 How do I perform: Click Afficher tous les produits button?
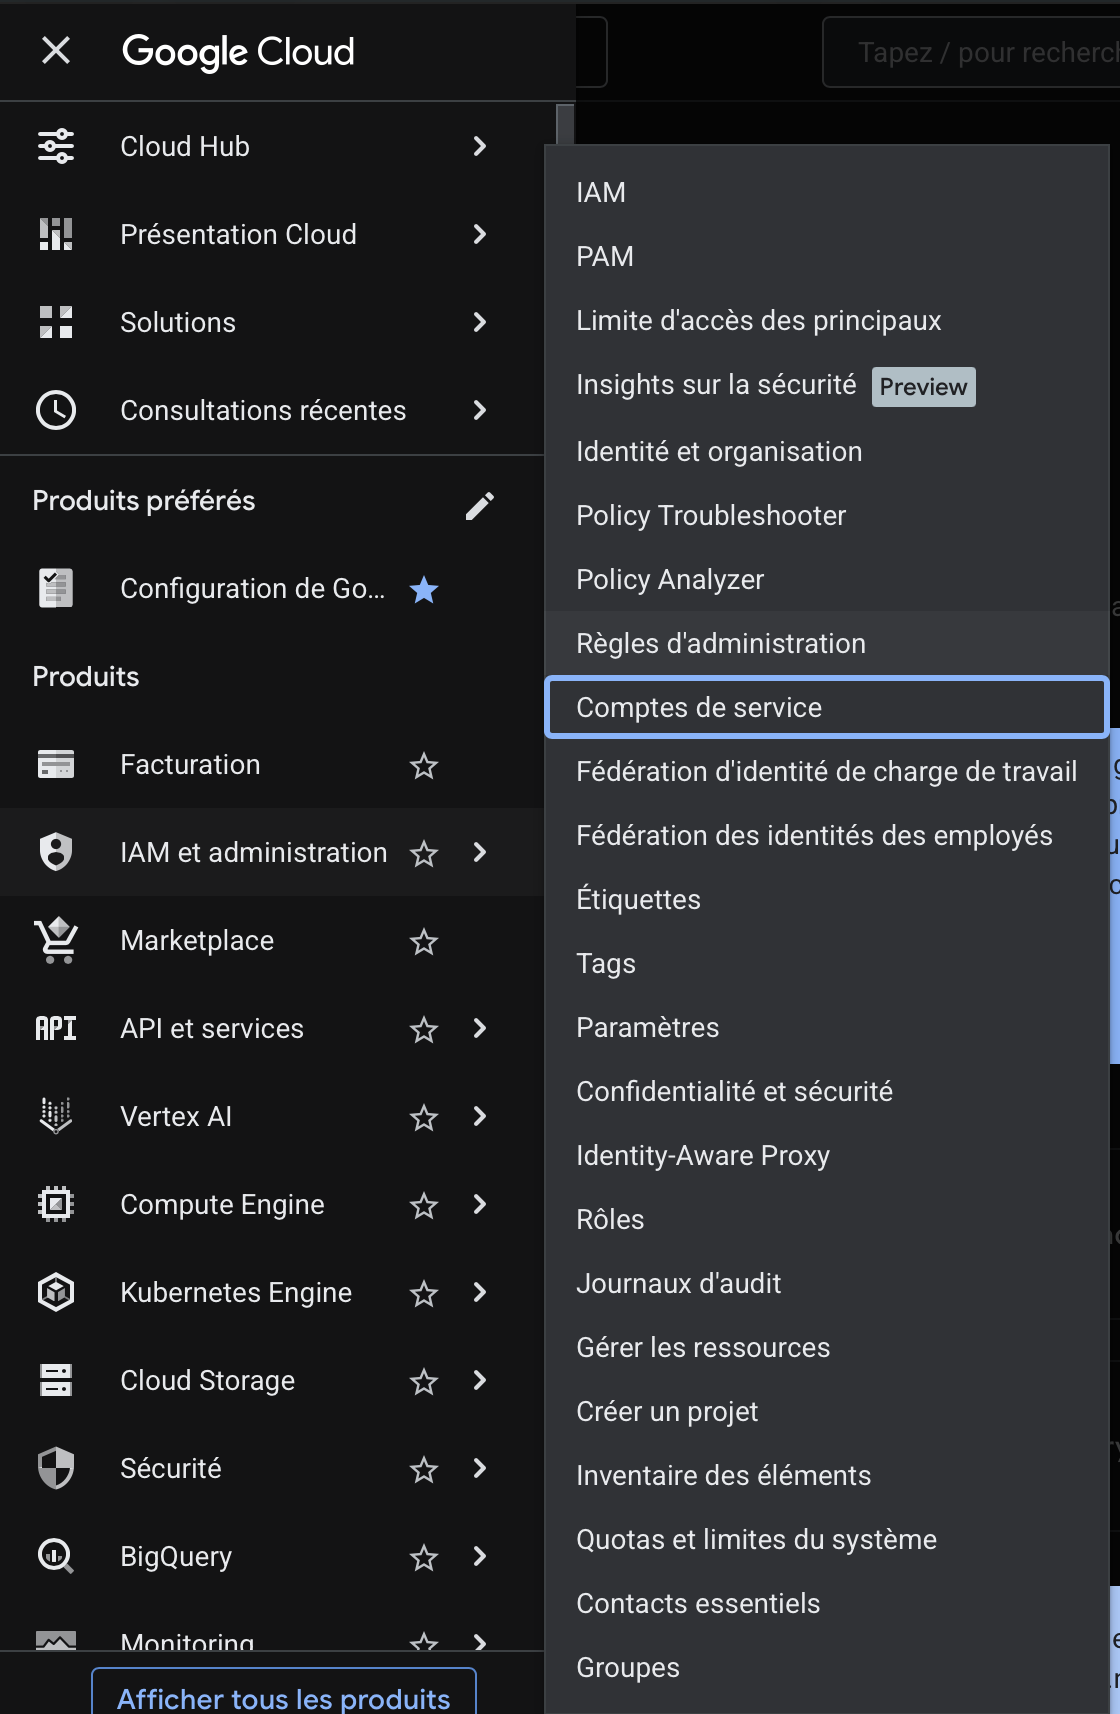[284, 1696]
